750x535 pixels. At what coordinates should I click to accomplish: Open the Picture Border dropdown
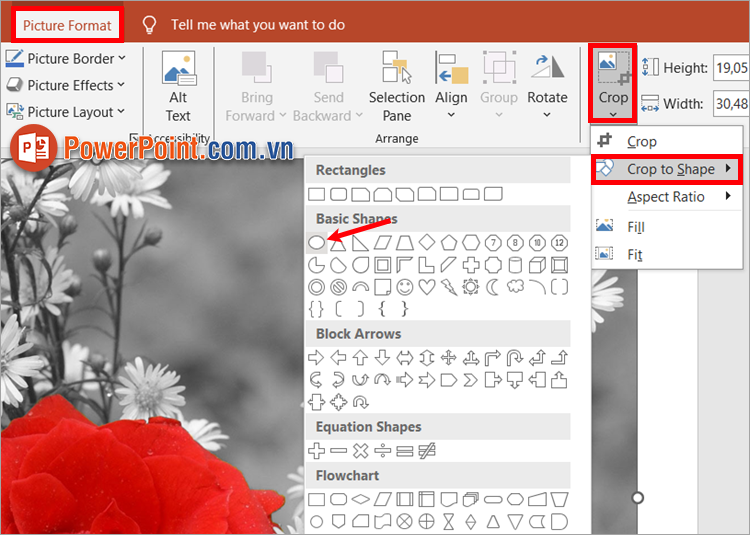(x=66, y=58)
